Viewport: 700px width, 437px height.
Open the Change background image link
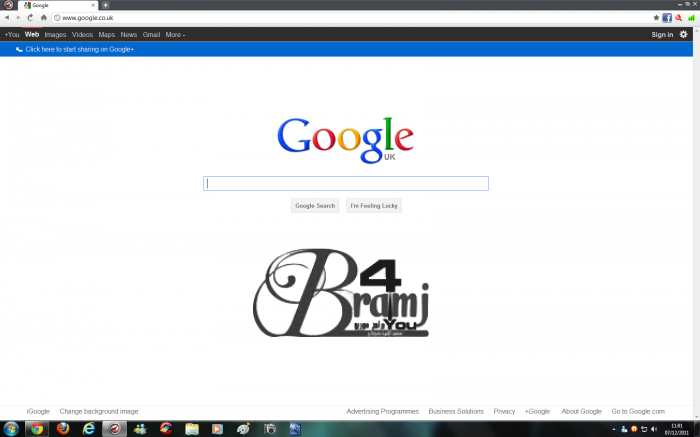pyautogui.click(x=98, y=411)
